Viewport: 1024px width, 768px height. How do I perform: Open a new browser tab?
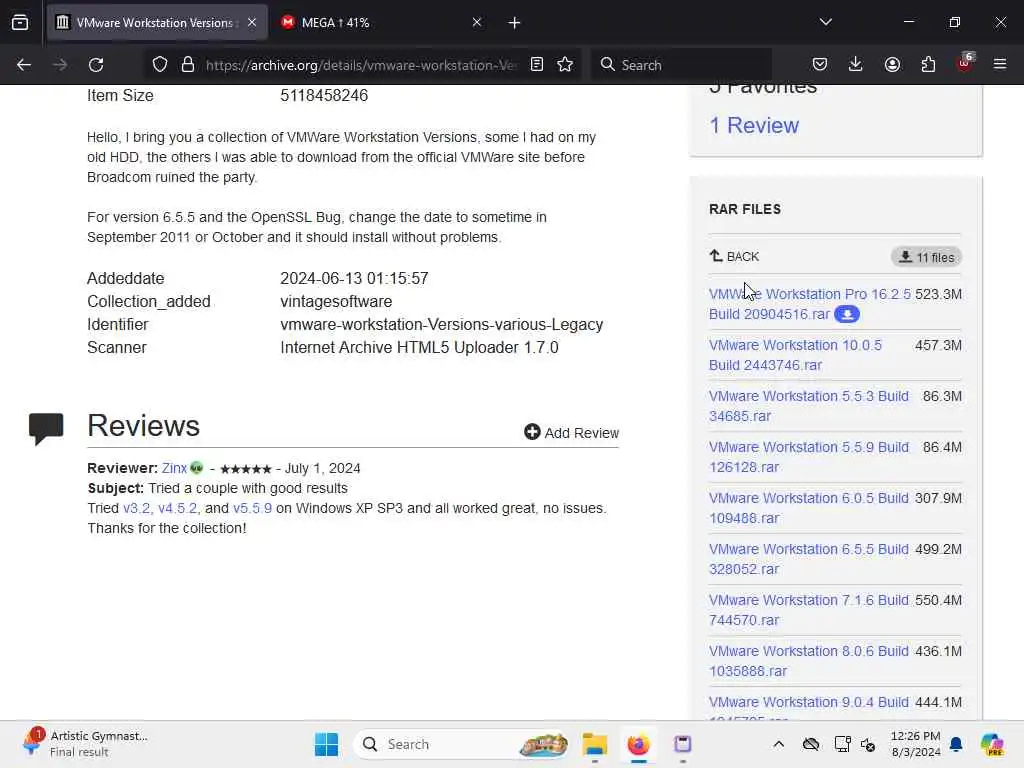[x=515, y=23]
